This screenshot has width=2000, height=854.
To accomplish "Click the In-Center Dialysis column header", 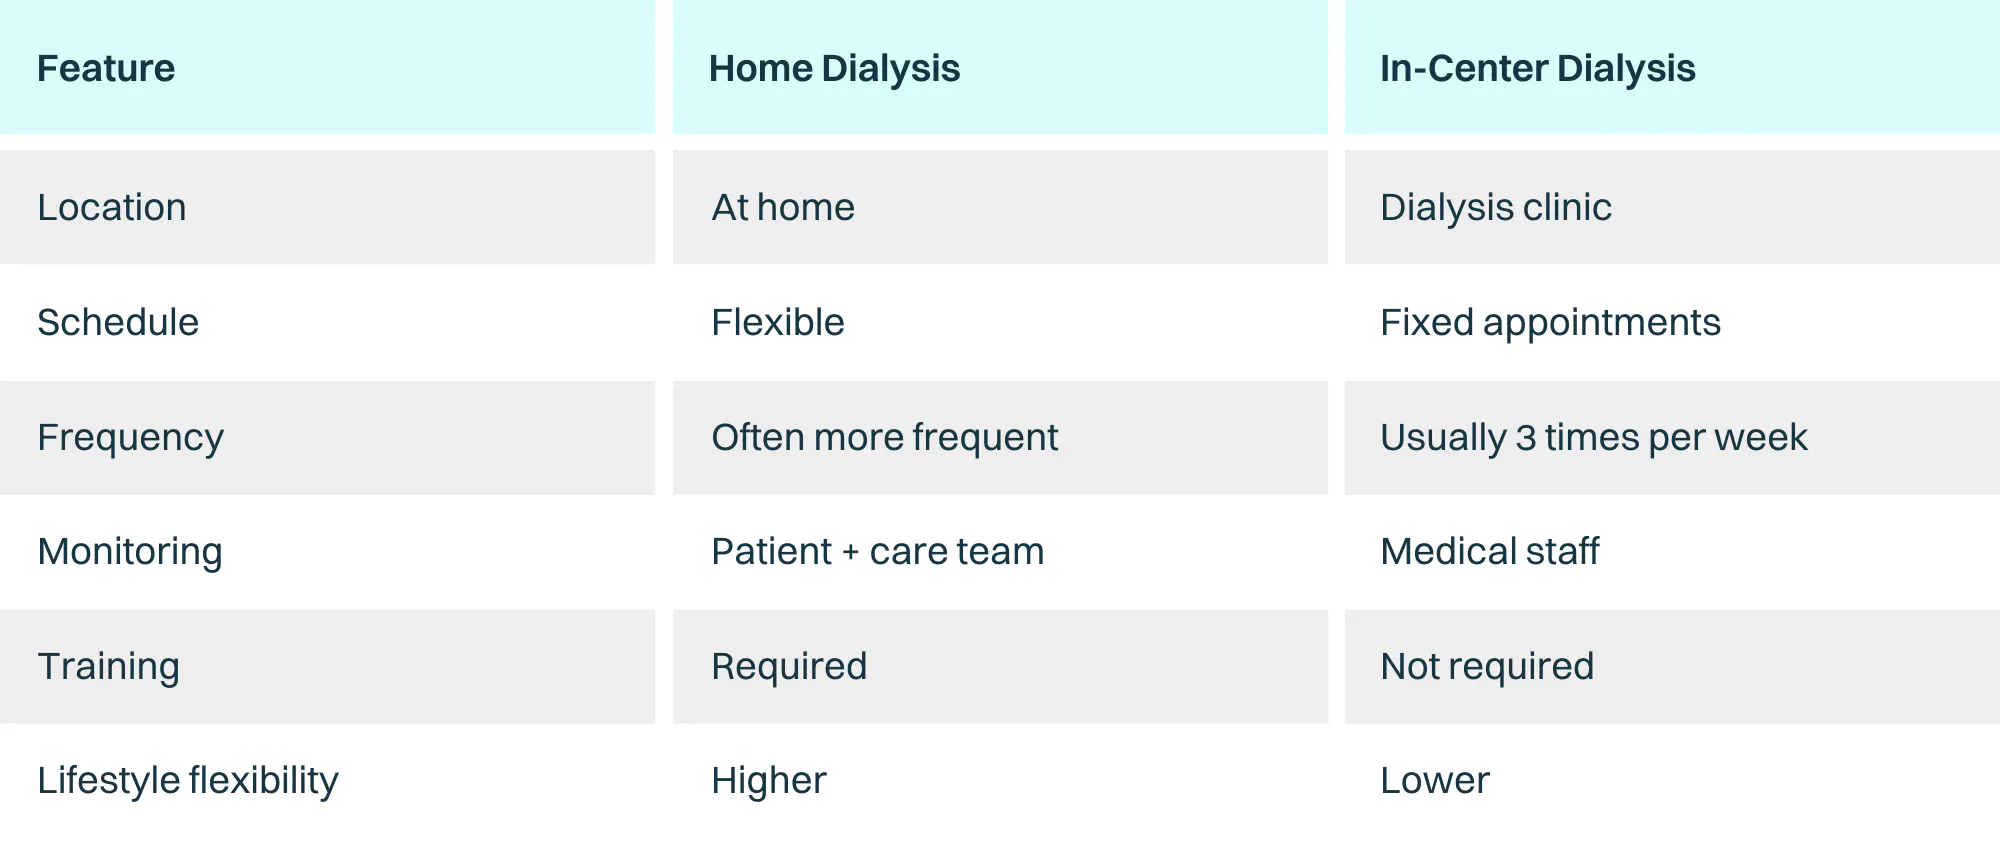I will pos(1537,68).
